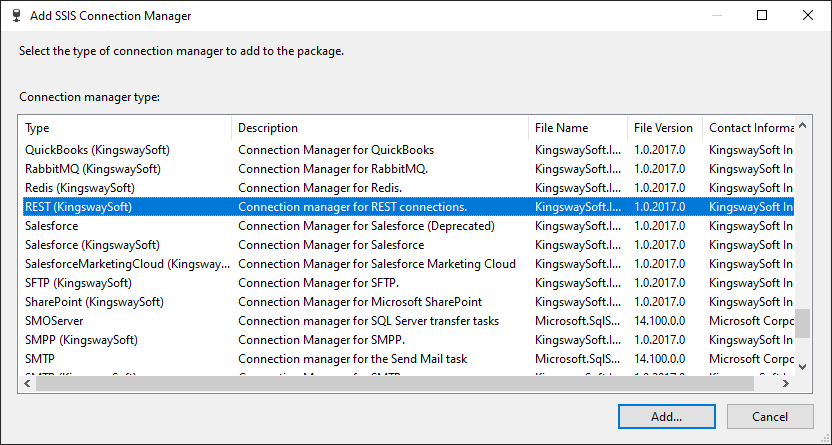Click 'Connection manager for the Send Mail task'
The height and width of the screenshot is (445, 832).
[352, 359]
